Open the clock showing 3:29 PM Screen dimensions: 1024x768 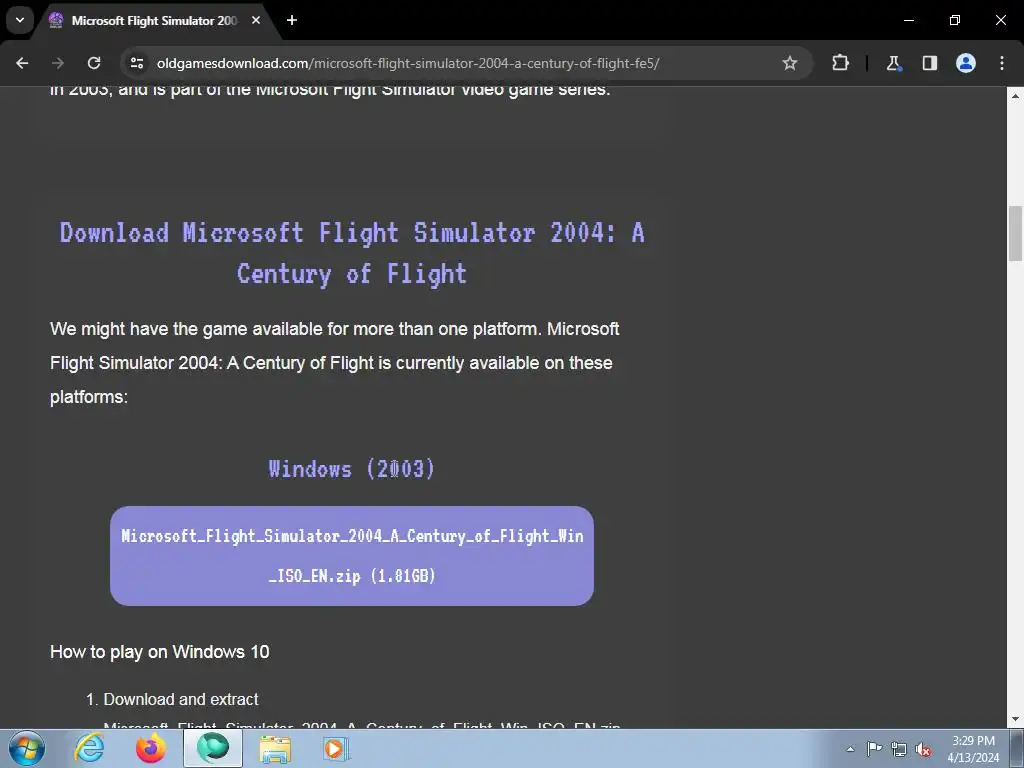point(973,749)
